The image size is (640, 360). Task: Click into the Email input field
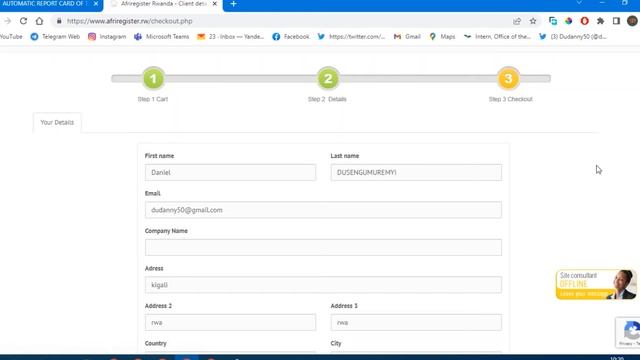coord(323,210)
